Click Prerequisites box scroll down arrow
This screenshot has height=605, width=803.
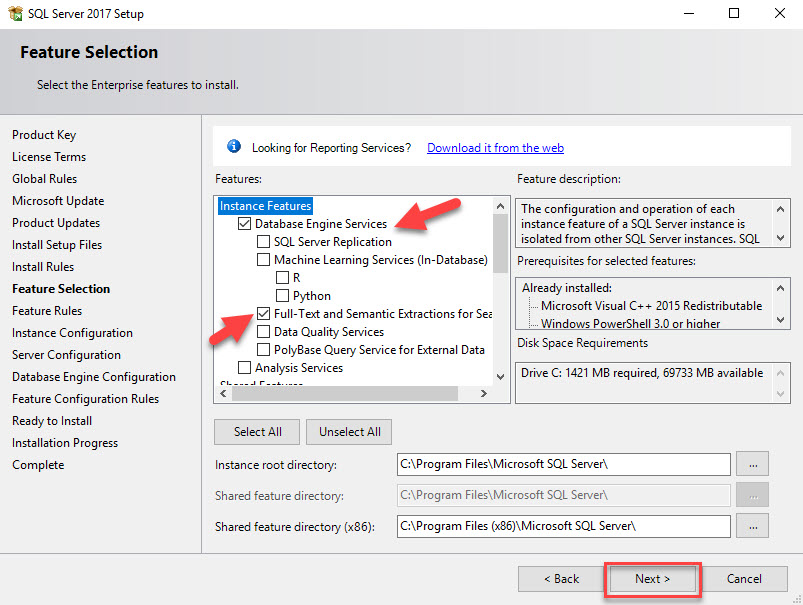780,320
